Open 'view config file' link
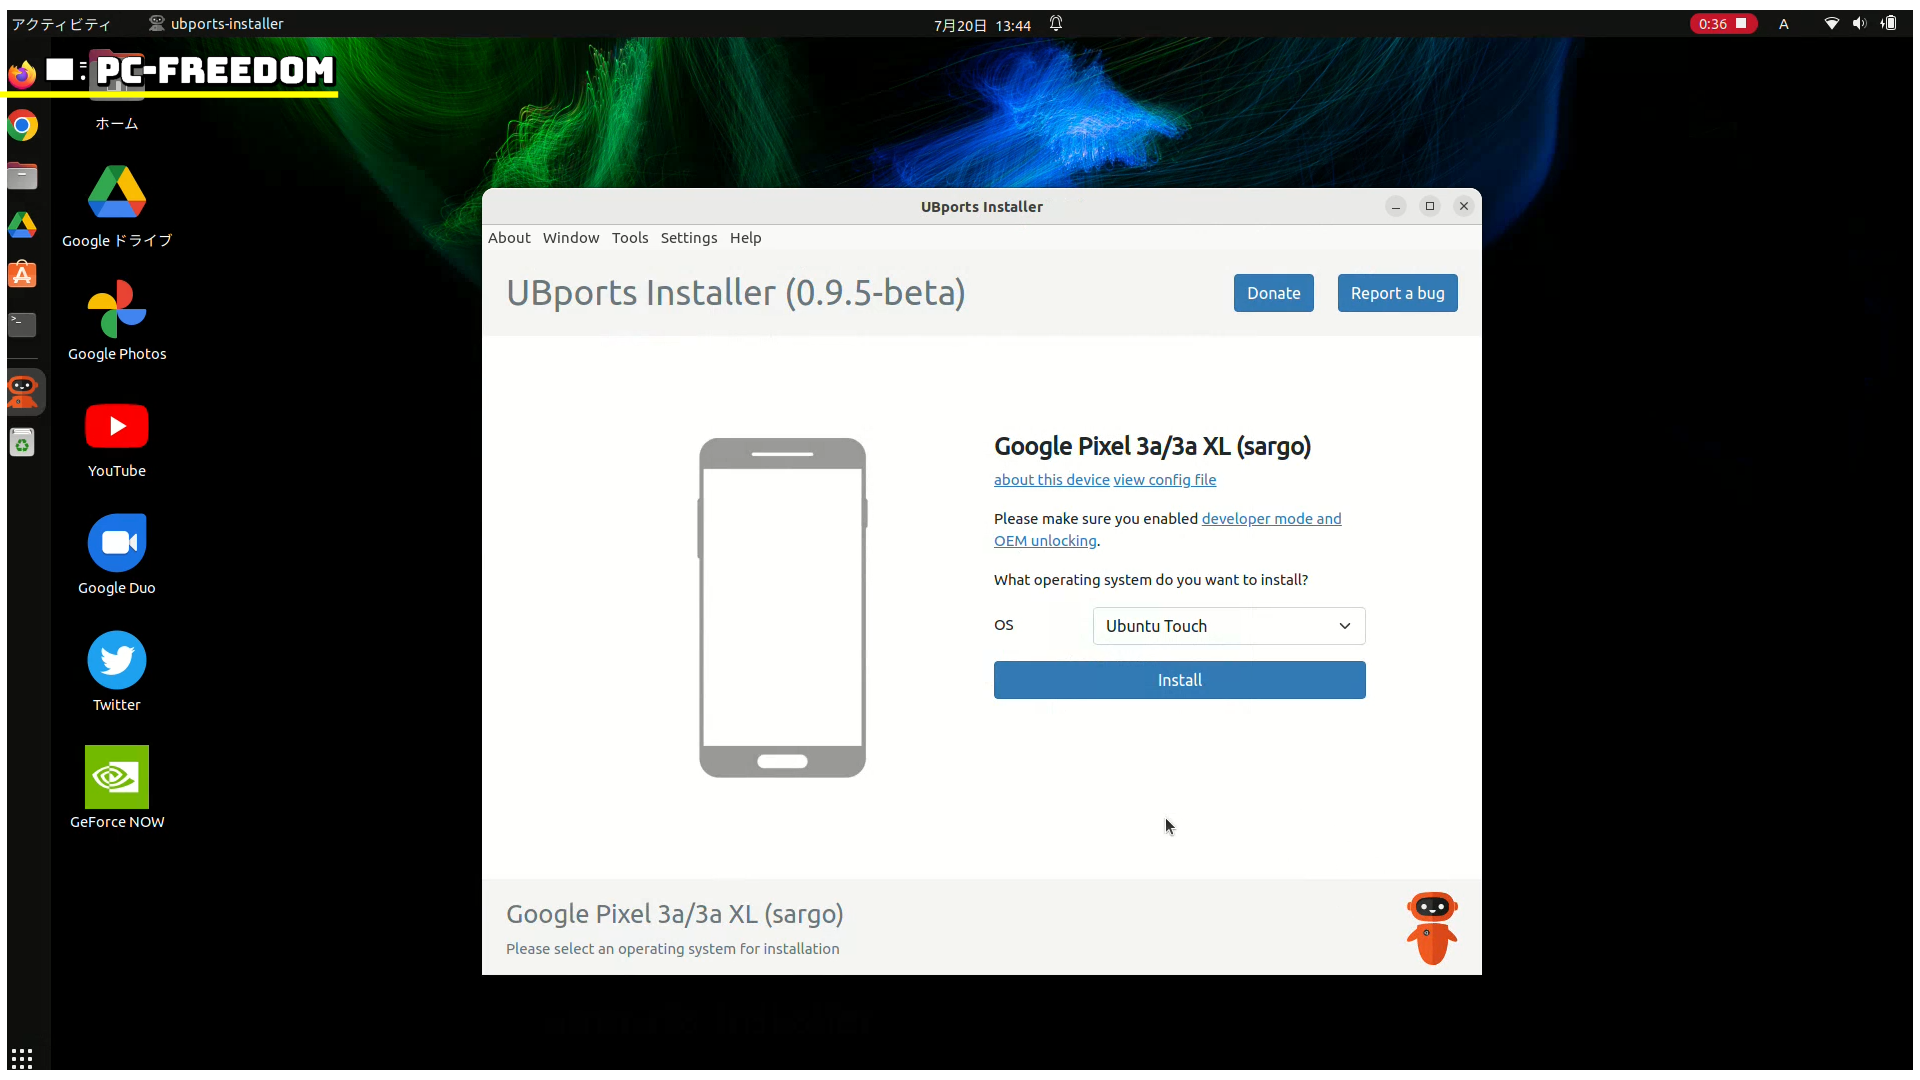Image resolution: width=1920 pixels, height=1080 pixels. (1165, 480)
